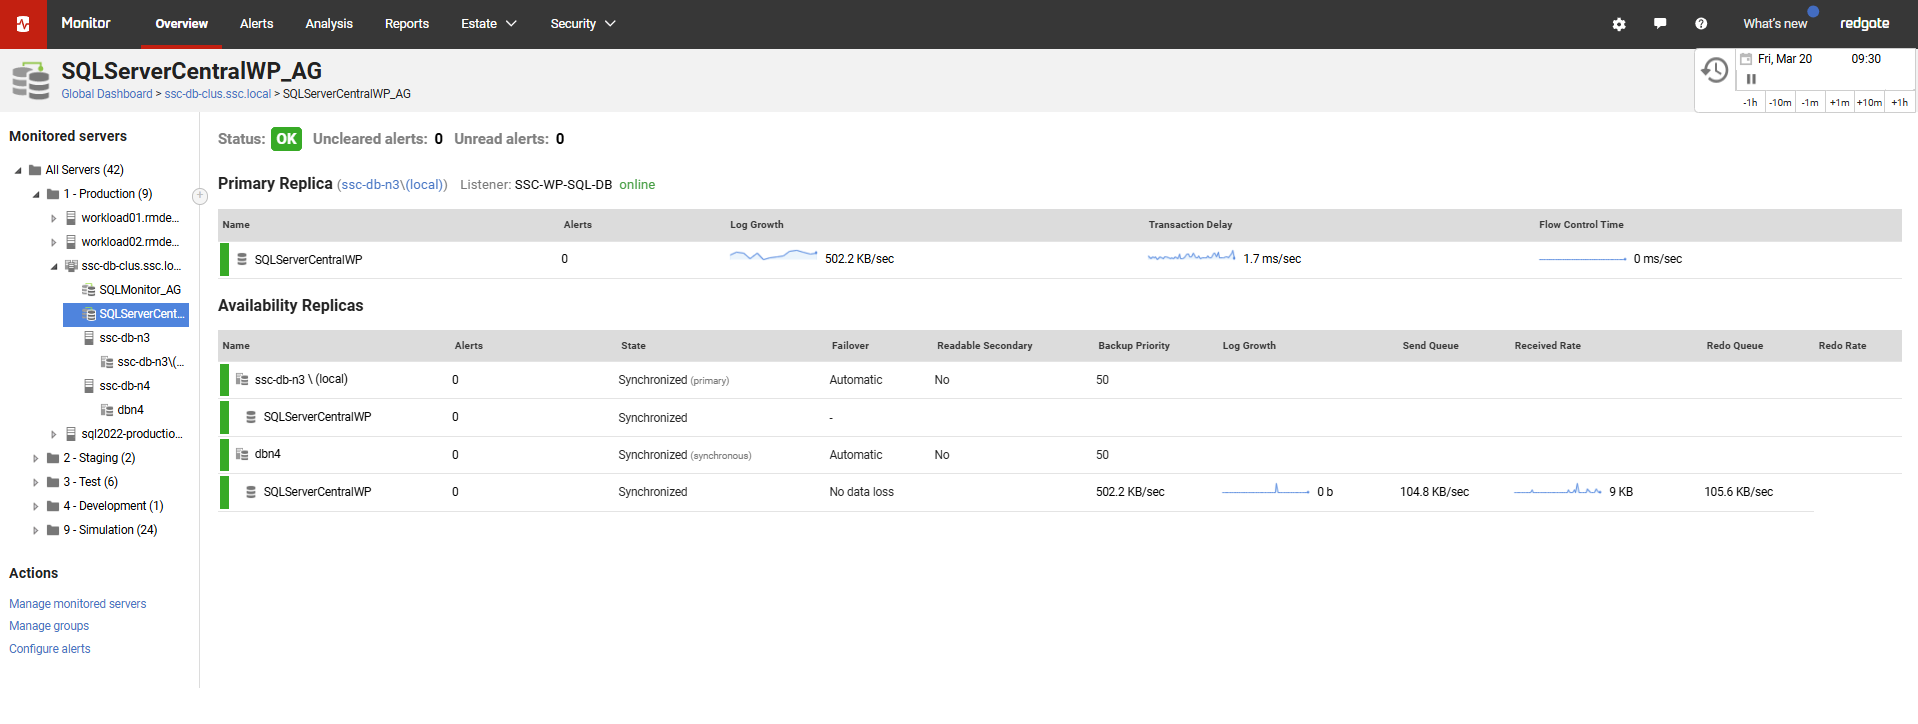
Task: Click the ssc-db-n3 \ (local) replica row icon
Action: (242, 379)
